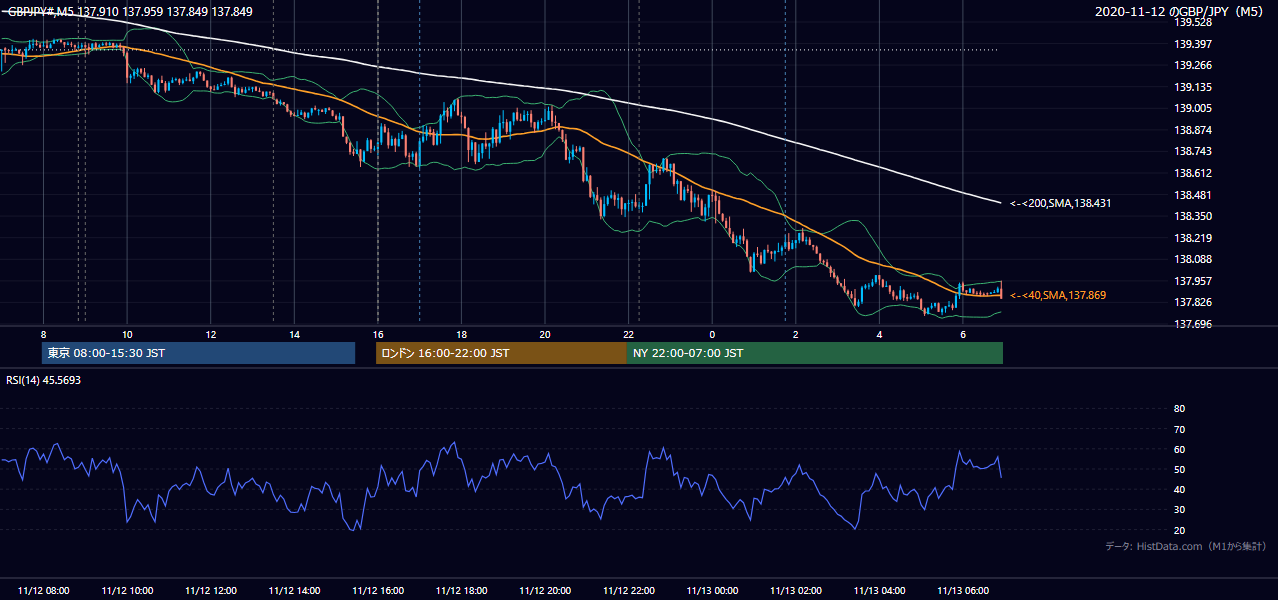The width and height of the screenshot is (1278, 600).
Task: Click the ロンドン 16:00-22:00 JST session bar
Action: [501, 353]
